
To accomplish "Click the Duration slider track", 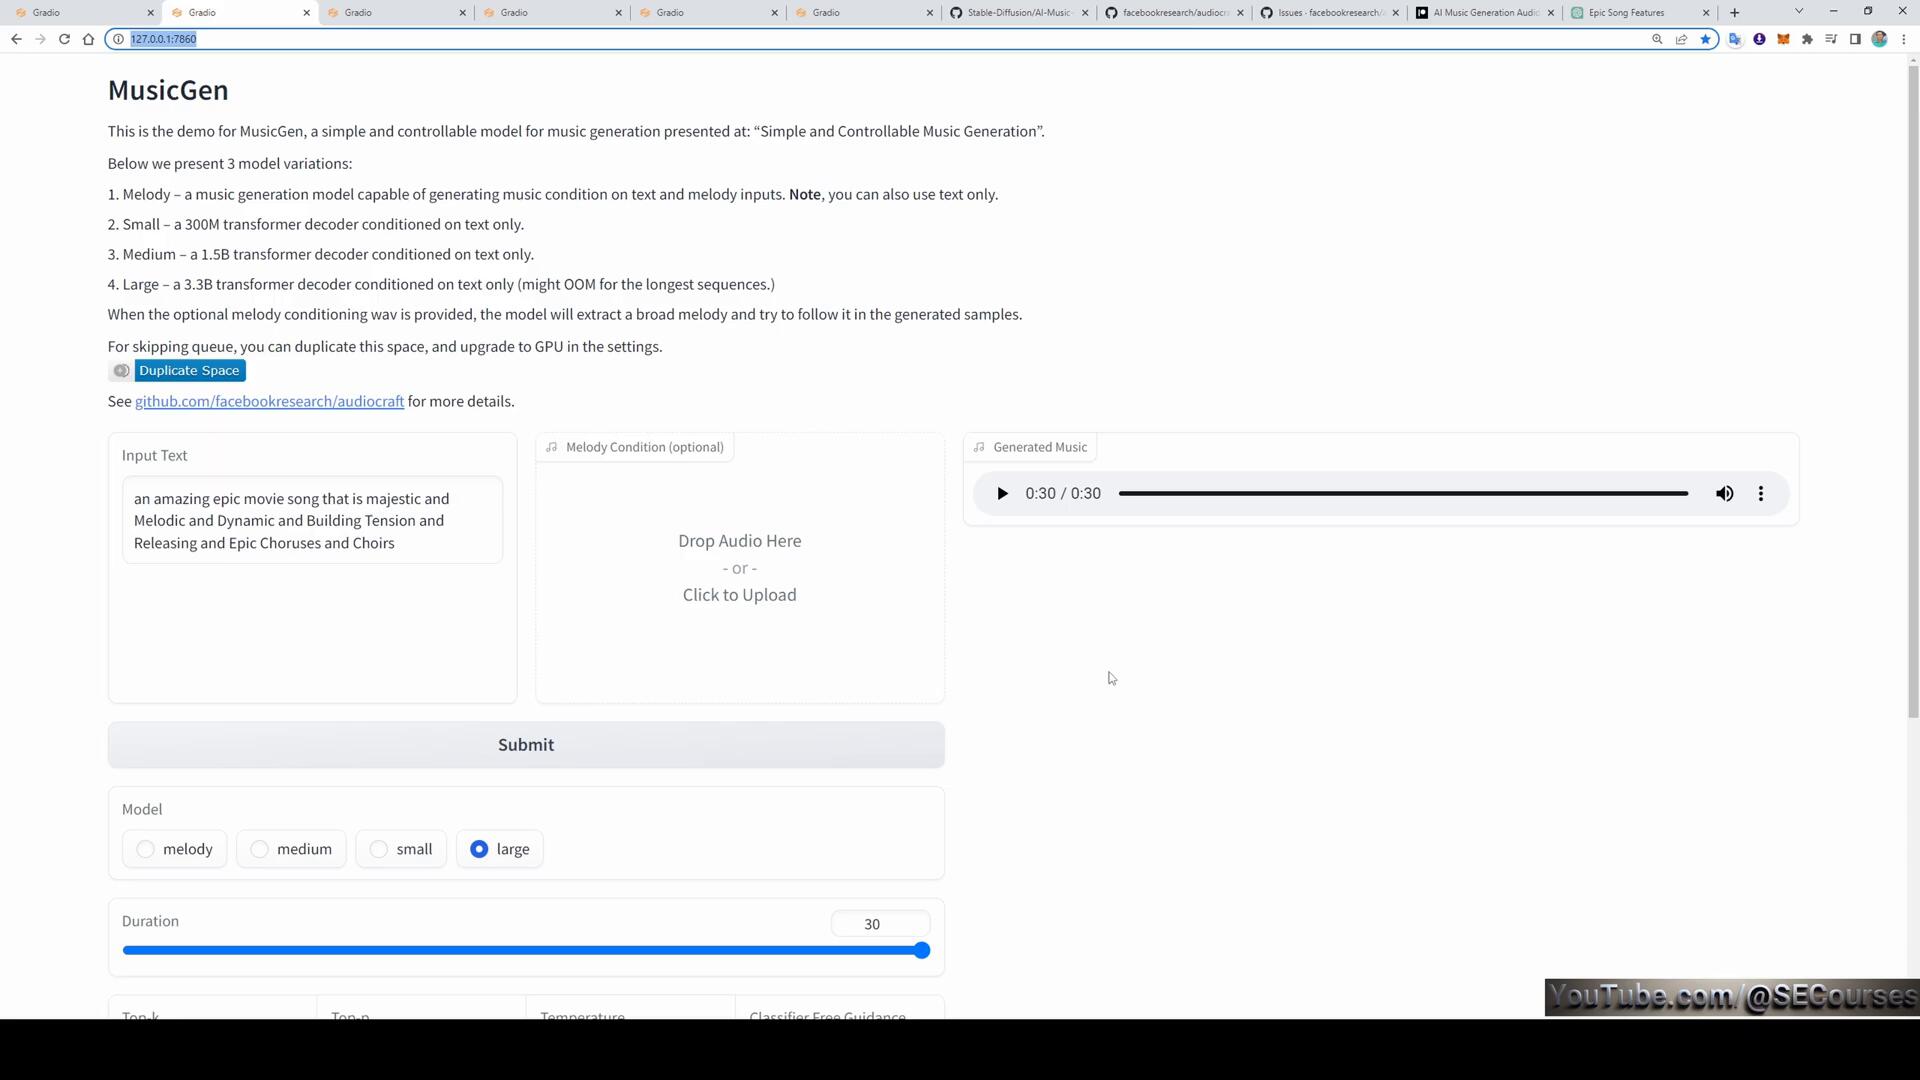I will [520, 951].
